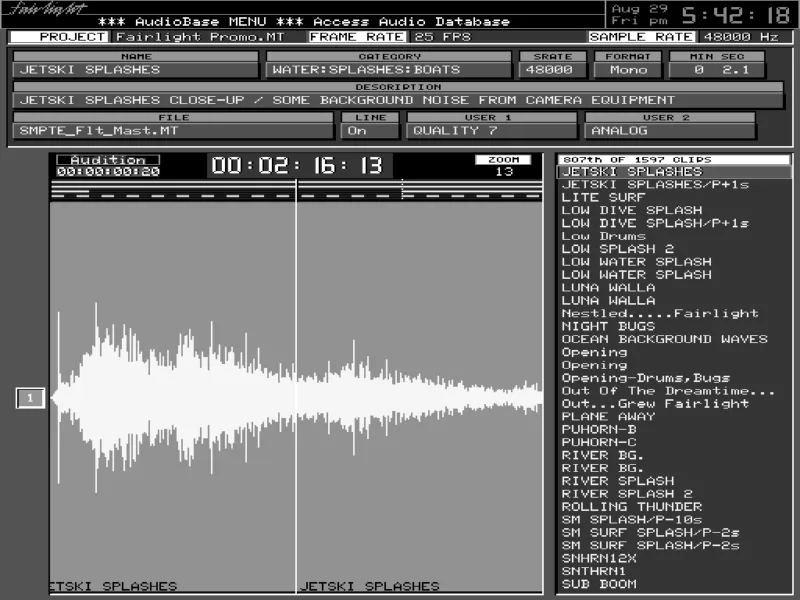Viewport: 800px width, 600px height.
Task: Select track 1 button beside the waveform
Action: pyautogui.click(x=30, y=398)
